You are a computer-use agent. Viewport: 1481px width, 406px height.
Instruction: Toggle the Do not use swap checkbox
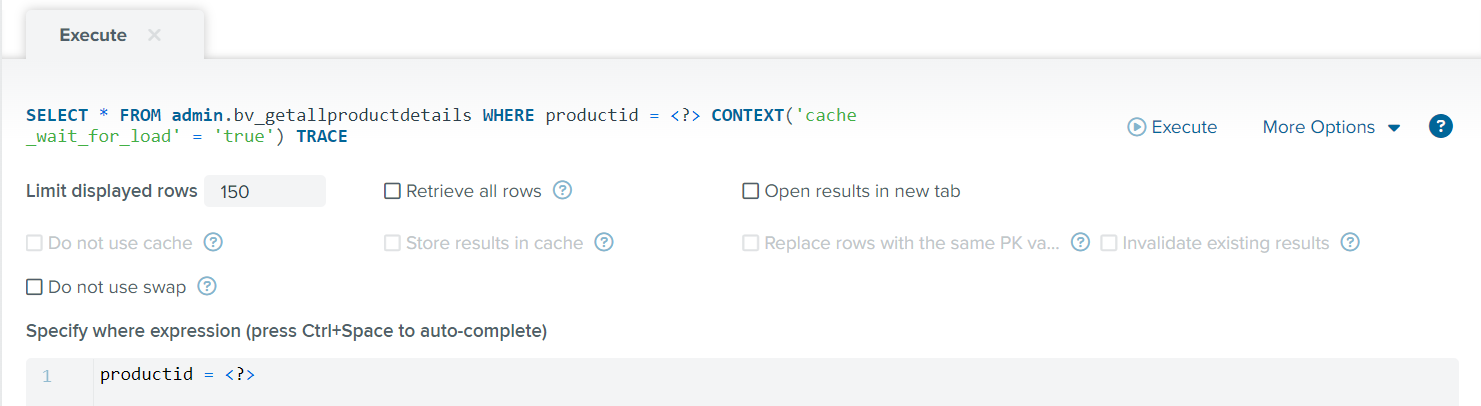34,287
